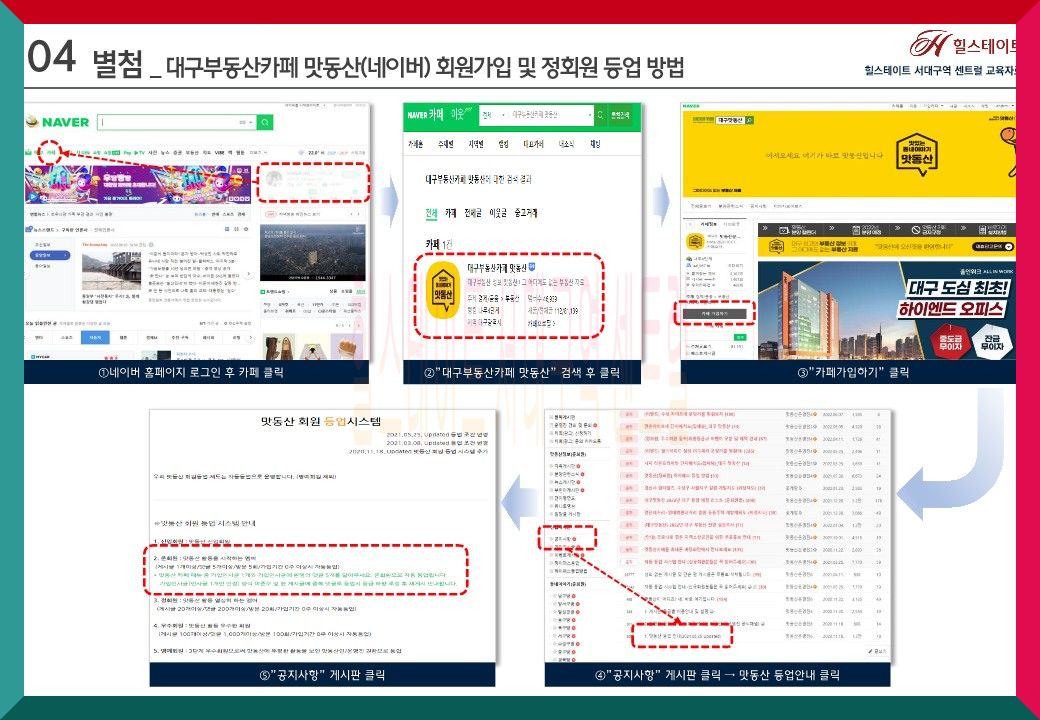
Task: Click the green search magnifier on NAVER homepage
Action: pos(265,123)
